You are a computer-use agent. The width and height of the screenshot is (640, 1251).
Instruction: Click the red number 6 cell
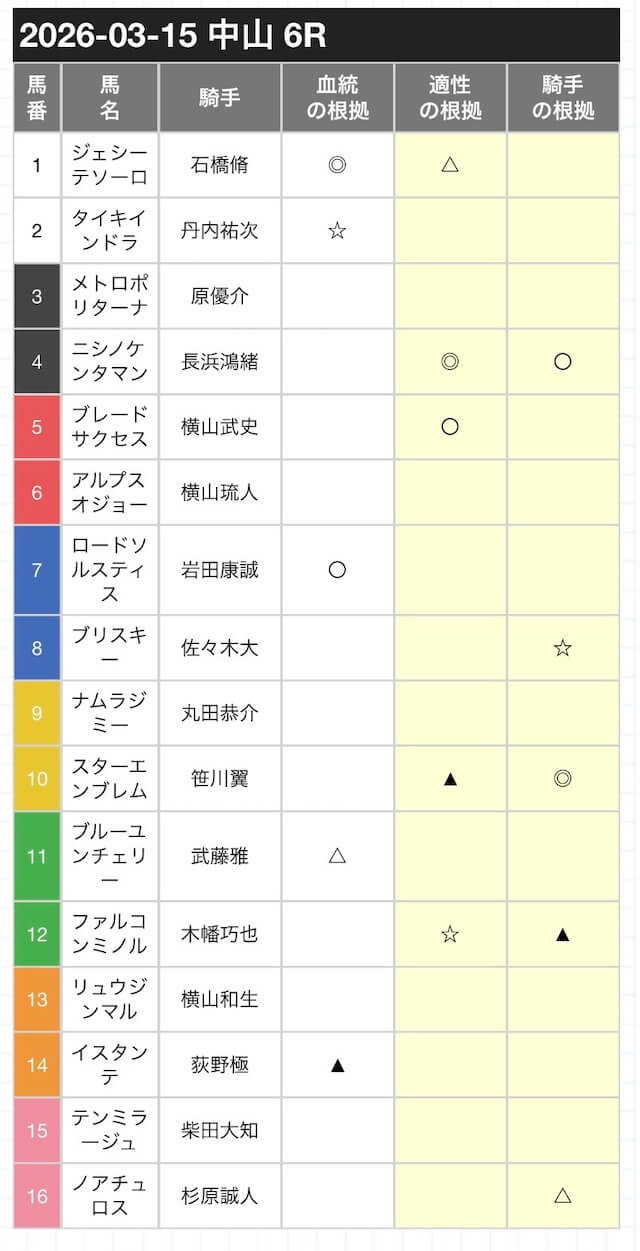pos(37,492)
